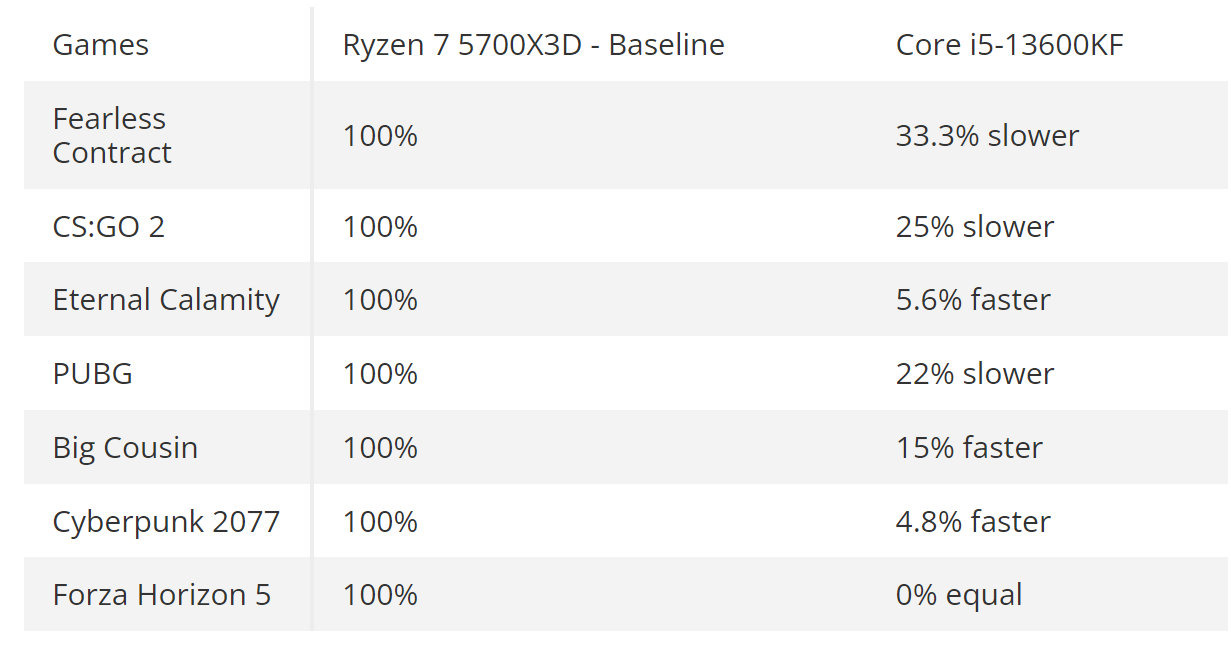Click the 33.3% slower result
1231x646 pixels.
pyautogui.click(x=987, y=135)
